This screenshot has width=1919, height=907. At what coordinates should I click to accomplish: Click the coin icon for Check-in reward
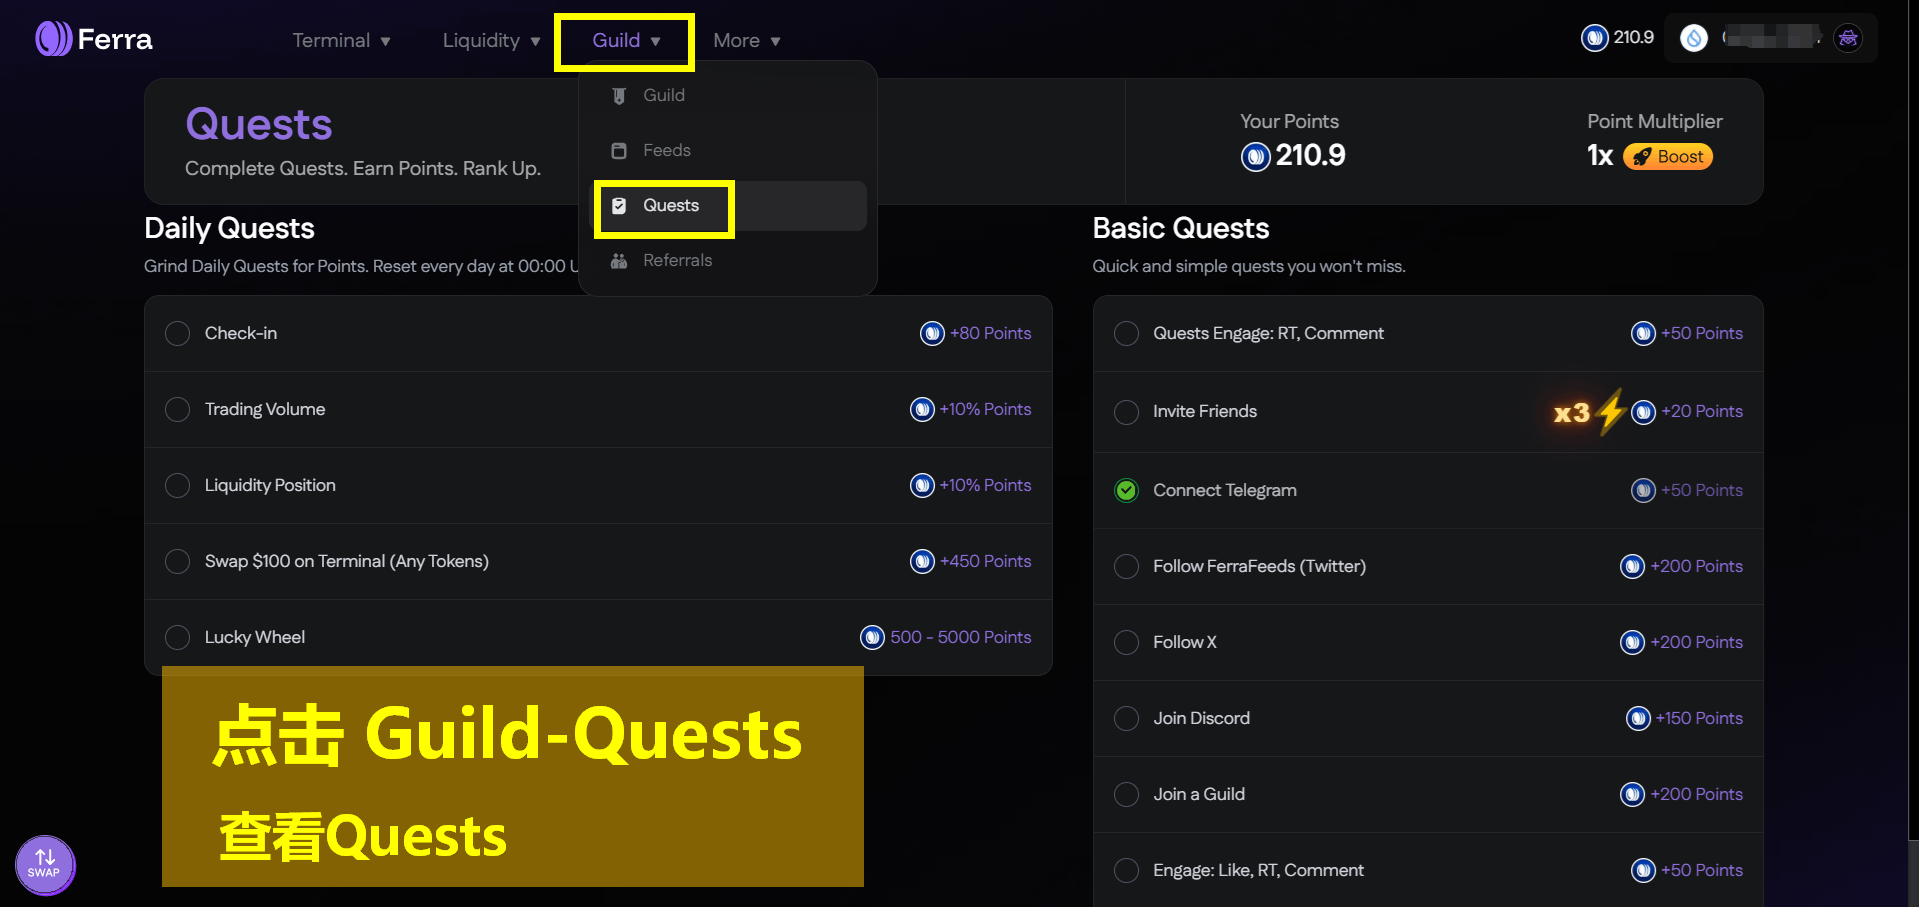(x=932, y=333)
